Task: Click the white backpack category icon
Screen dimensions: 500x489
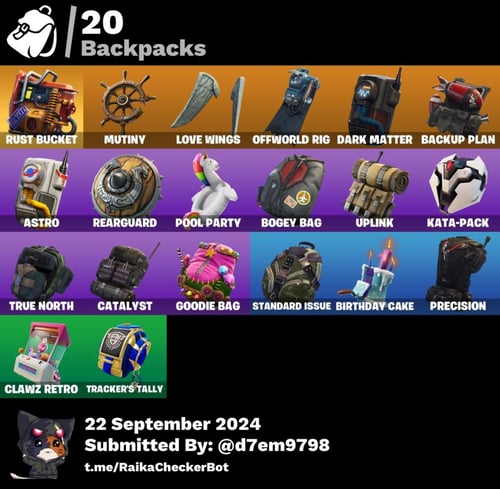Action: [32, 32]
